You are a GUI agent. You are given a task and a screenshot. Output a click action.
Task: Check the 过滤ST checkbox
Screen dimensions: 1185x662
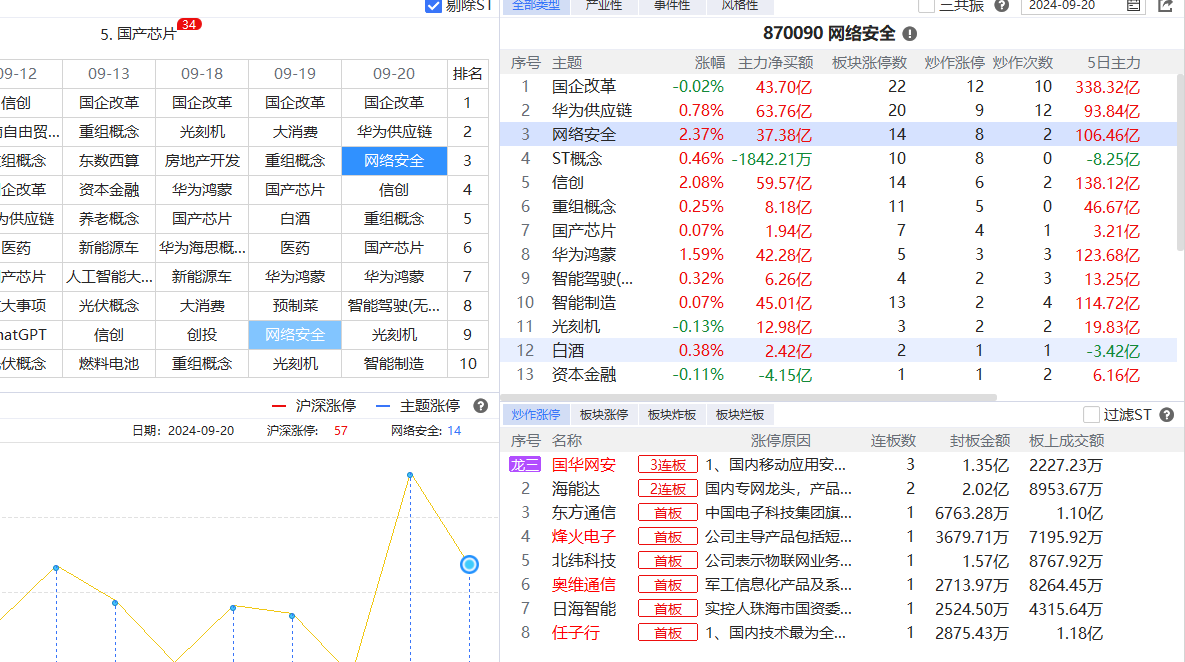[x=1091, y=414]
